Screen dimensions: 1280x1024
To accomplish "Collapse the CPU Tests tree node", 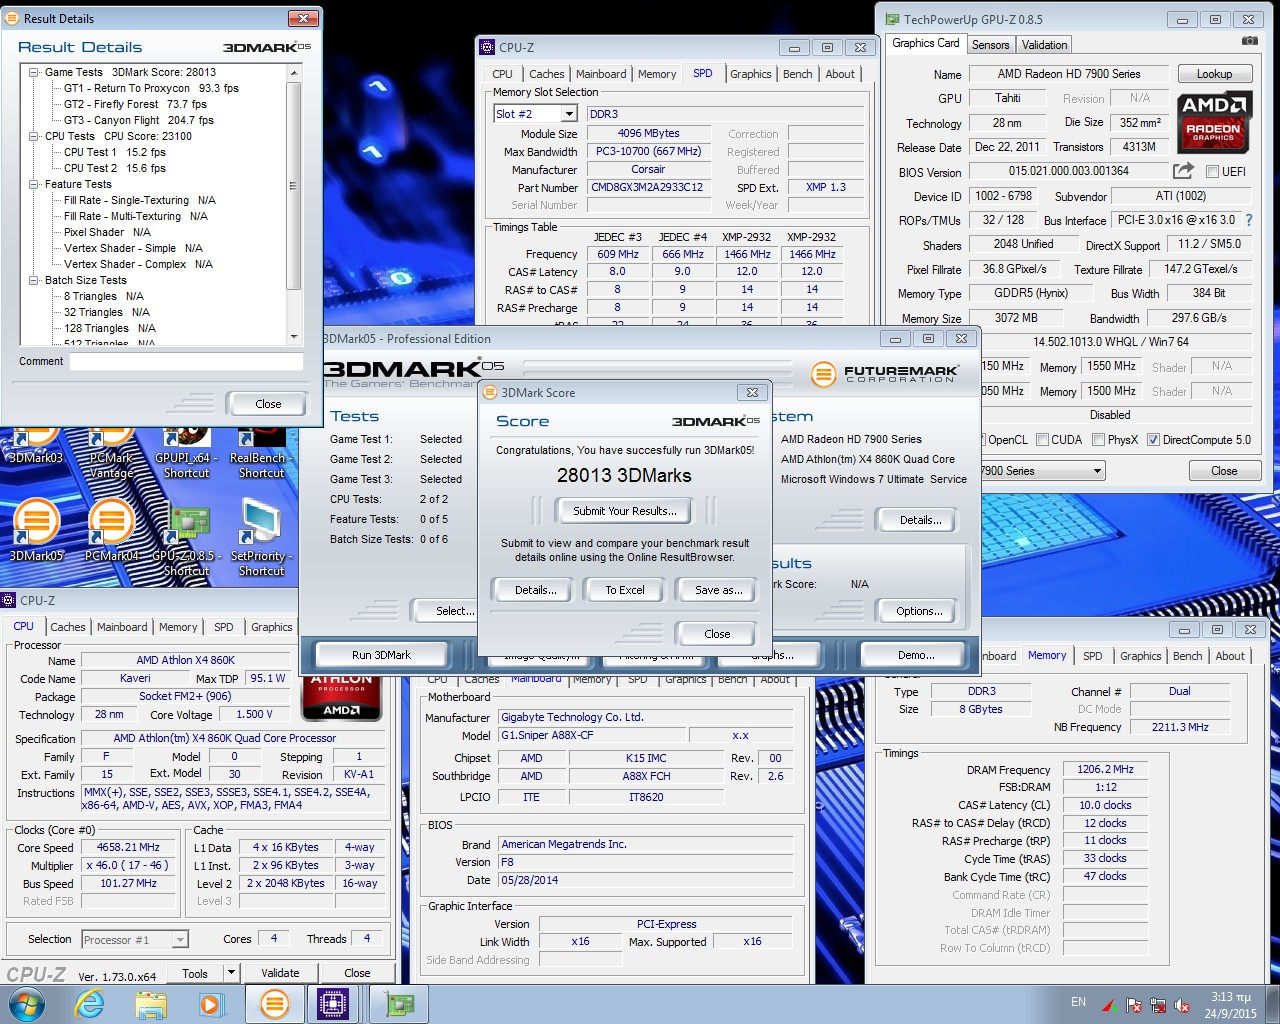I will 34,136.
